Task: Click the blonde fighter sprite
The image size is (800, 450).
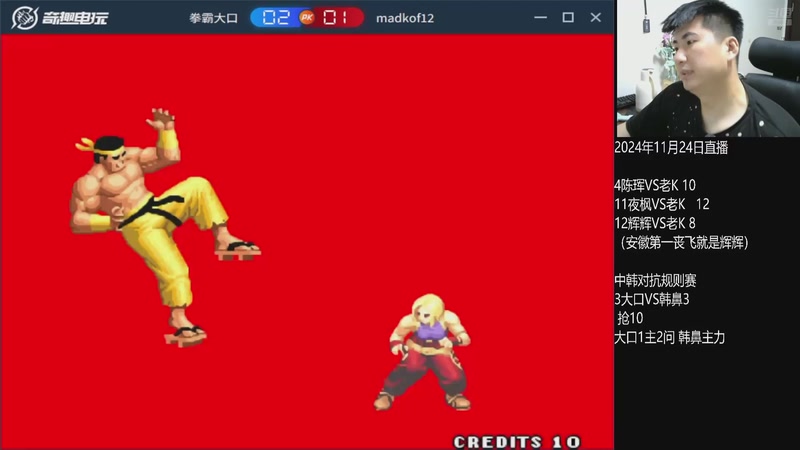Action: [x=423, y=352]
